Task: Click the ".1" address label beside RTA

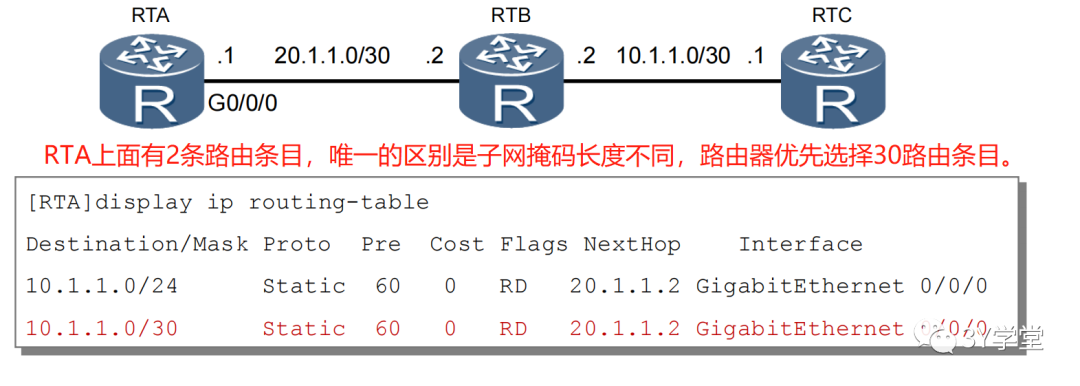Action: (x=225, y=57)
